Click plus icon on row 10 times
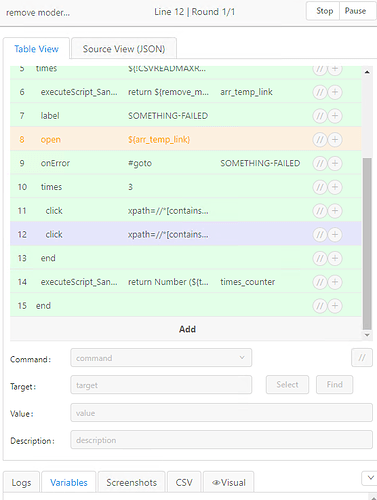This screenshot has height=500, width=377. coord(335,187)
